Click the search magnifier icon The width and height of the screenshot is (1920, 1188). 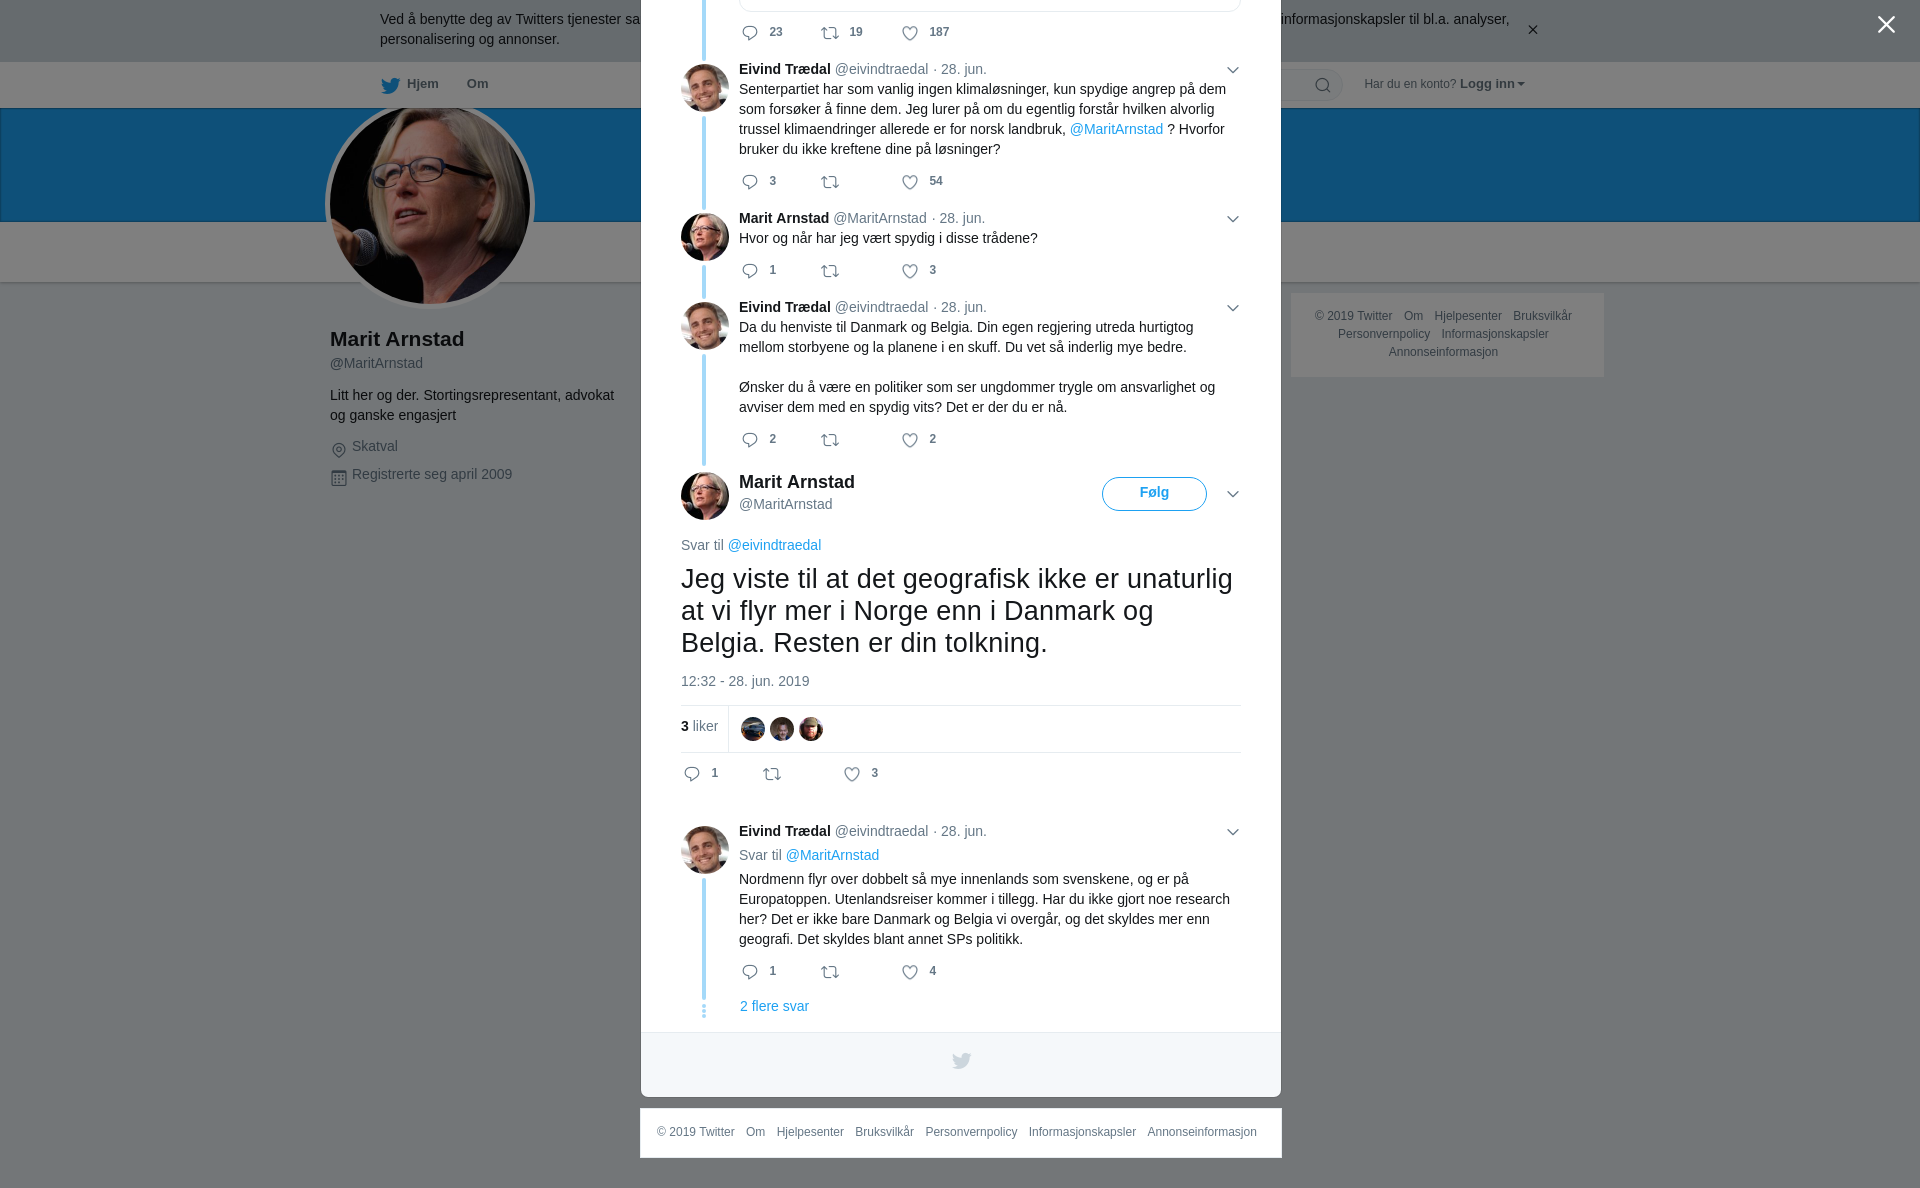pos(1323,85)
